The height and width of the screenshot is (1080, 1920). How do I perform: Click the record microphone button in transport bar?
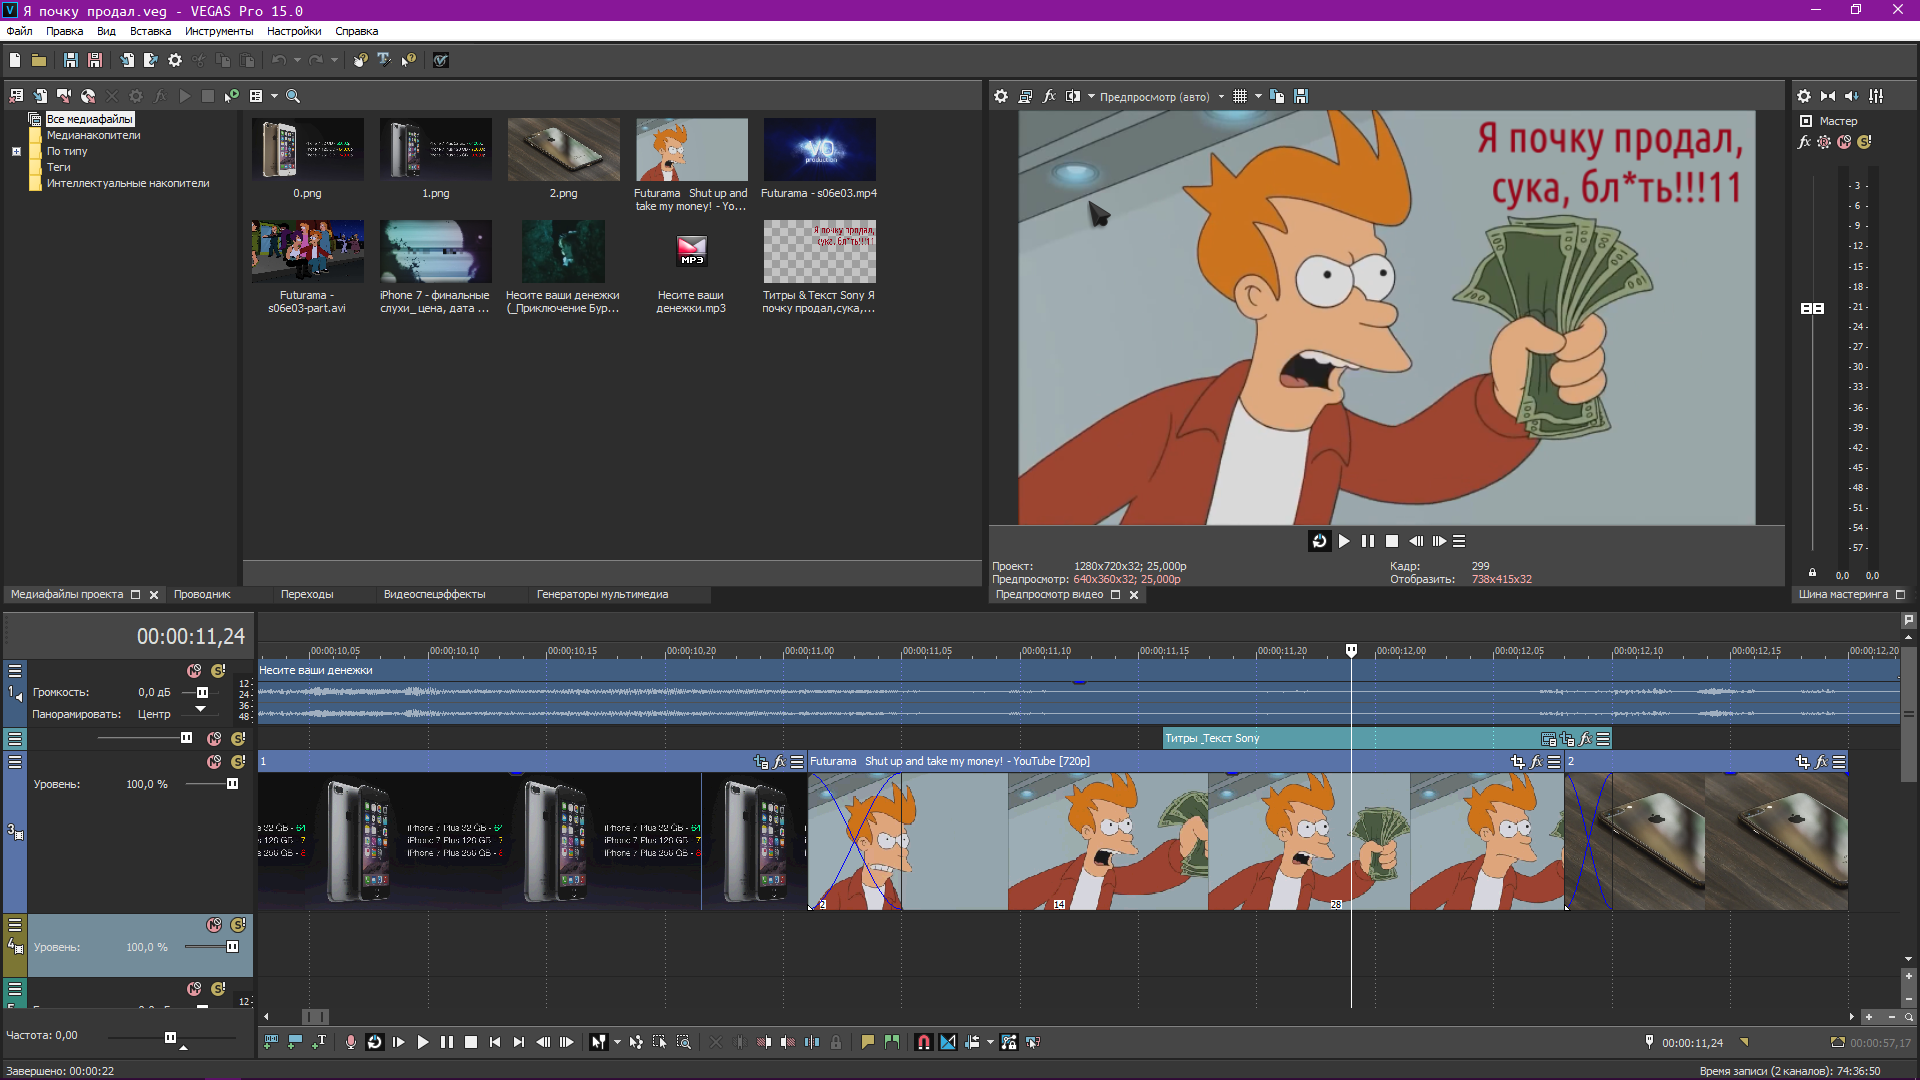tap(350, 1042)
